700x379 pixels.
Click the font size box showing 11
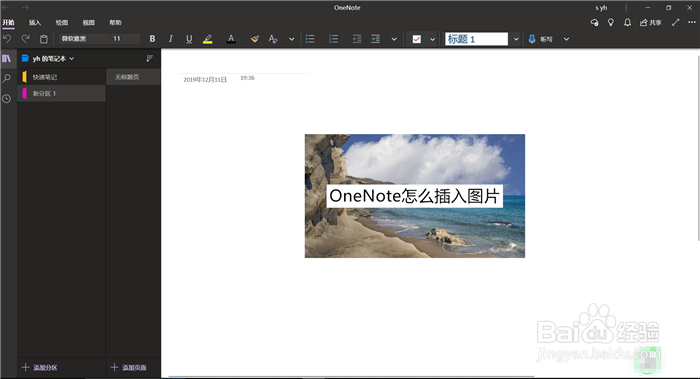tap(125, 39)
